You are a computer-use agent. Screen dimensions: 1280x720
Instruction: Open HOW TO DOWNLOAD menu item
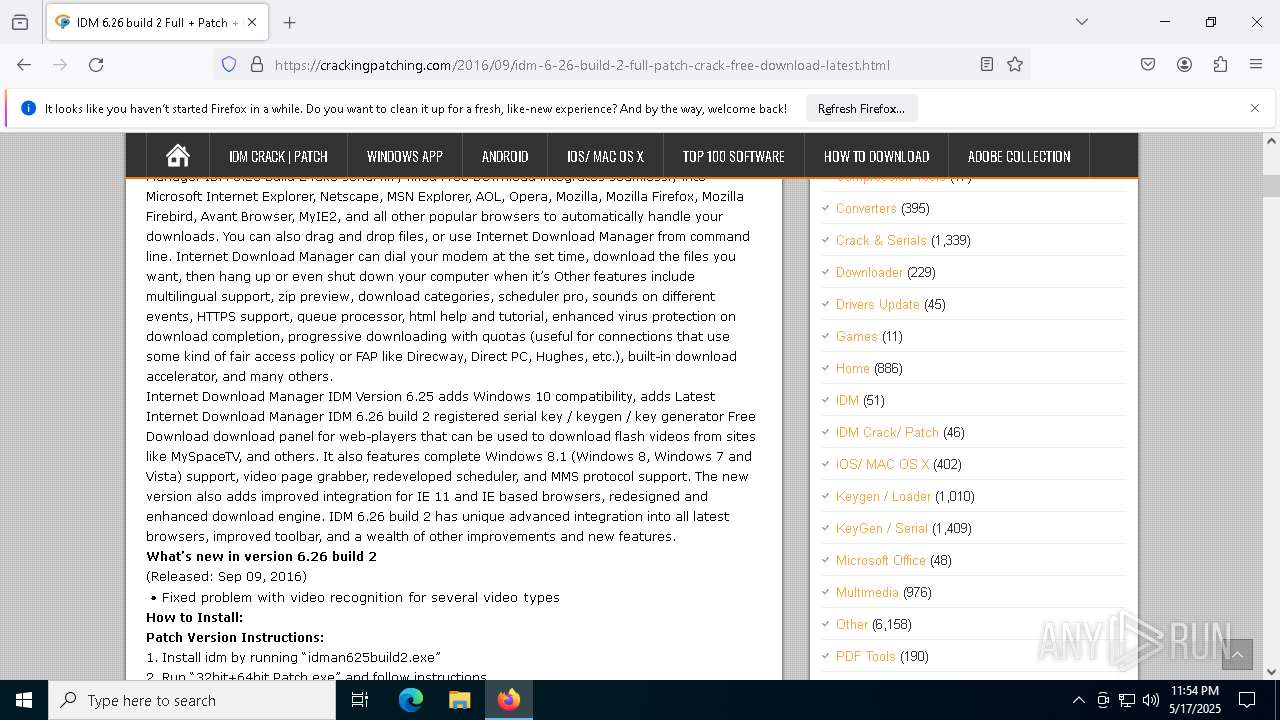click(x=877, y=156)
